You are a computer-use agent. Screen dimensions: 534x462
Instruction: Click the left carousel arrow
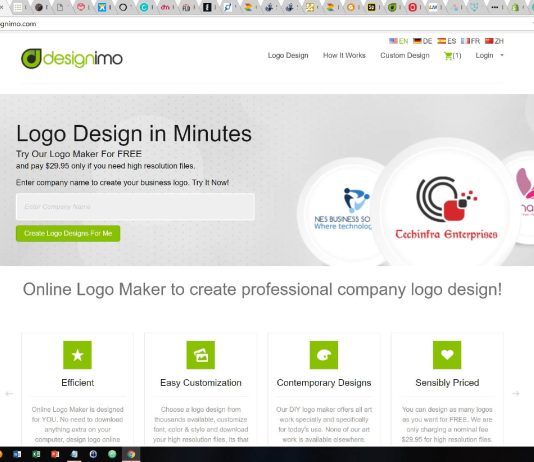click(x=9, y=394)
